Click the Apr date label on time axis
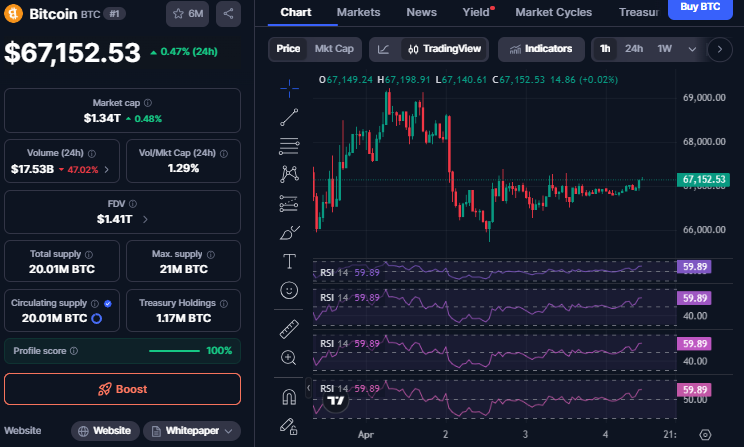 [x=366, y=435]
